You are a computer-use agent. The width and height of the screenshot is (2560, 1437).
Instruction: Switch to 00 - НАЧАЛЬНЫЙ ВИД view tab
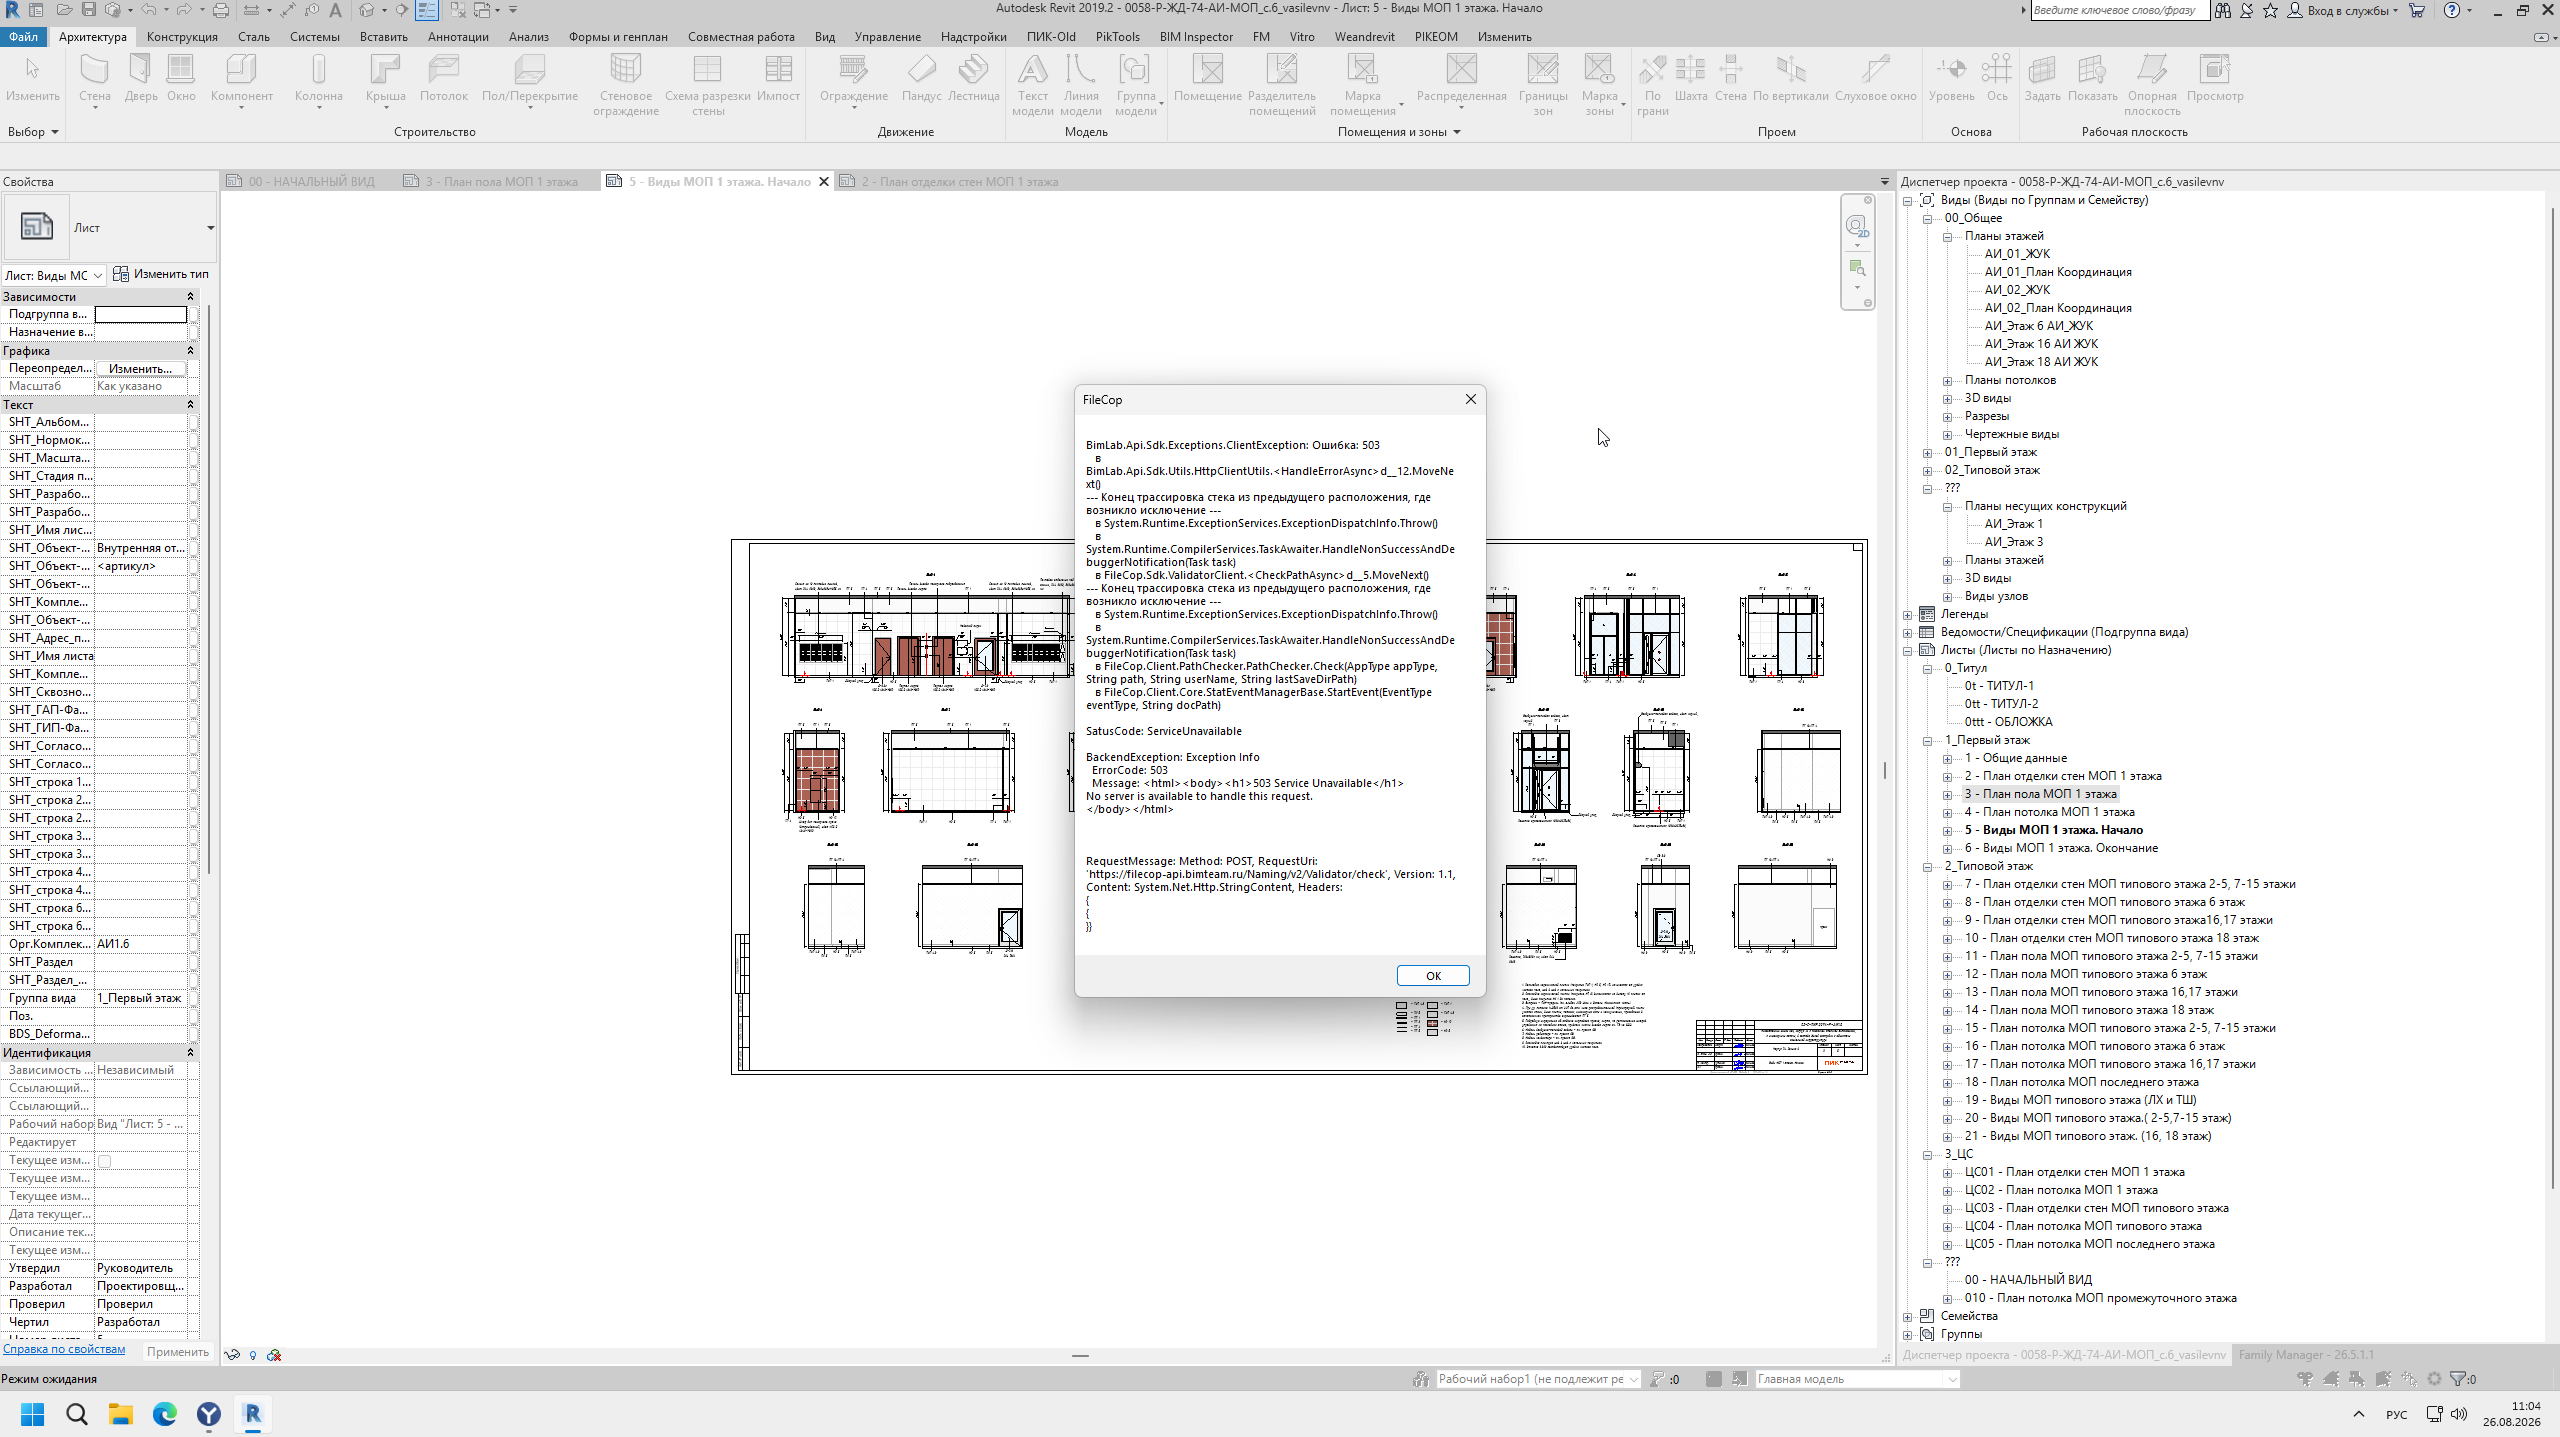[301, 182]
